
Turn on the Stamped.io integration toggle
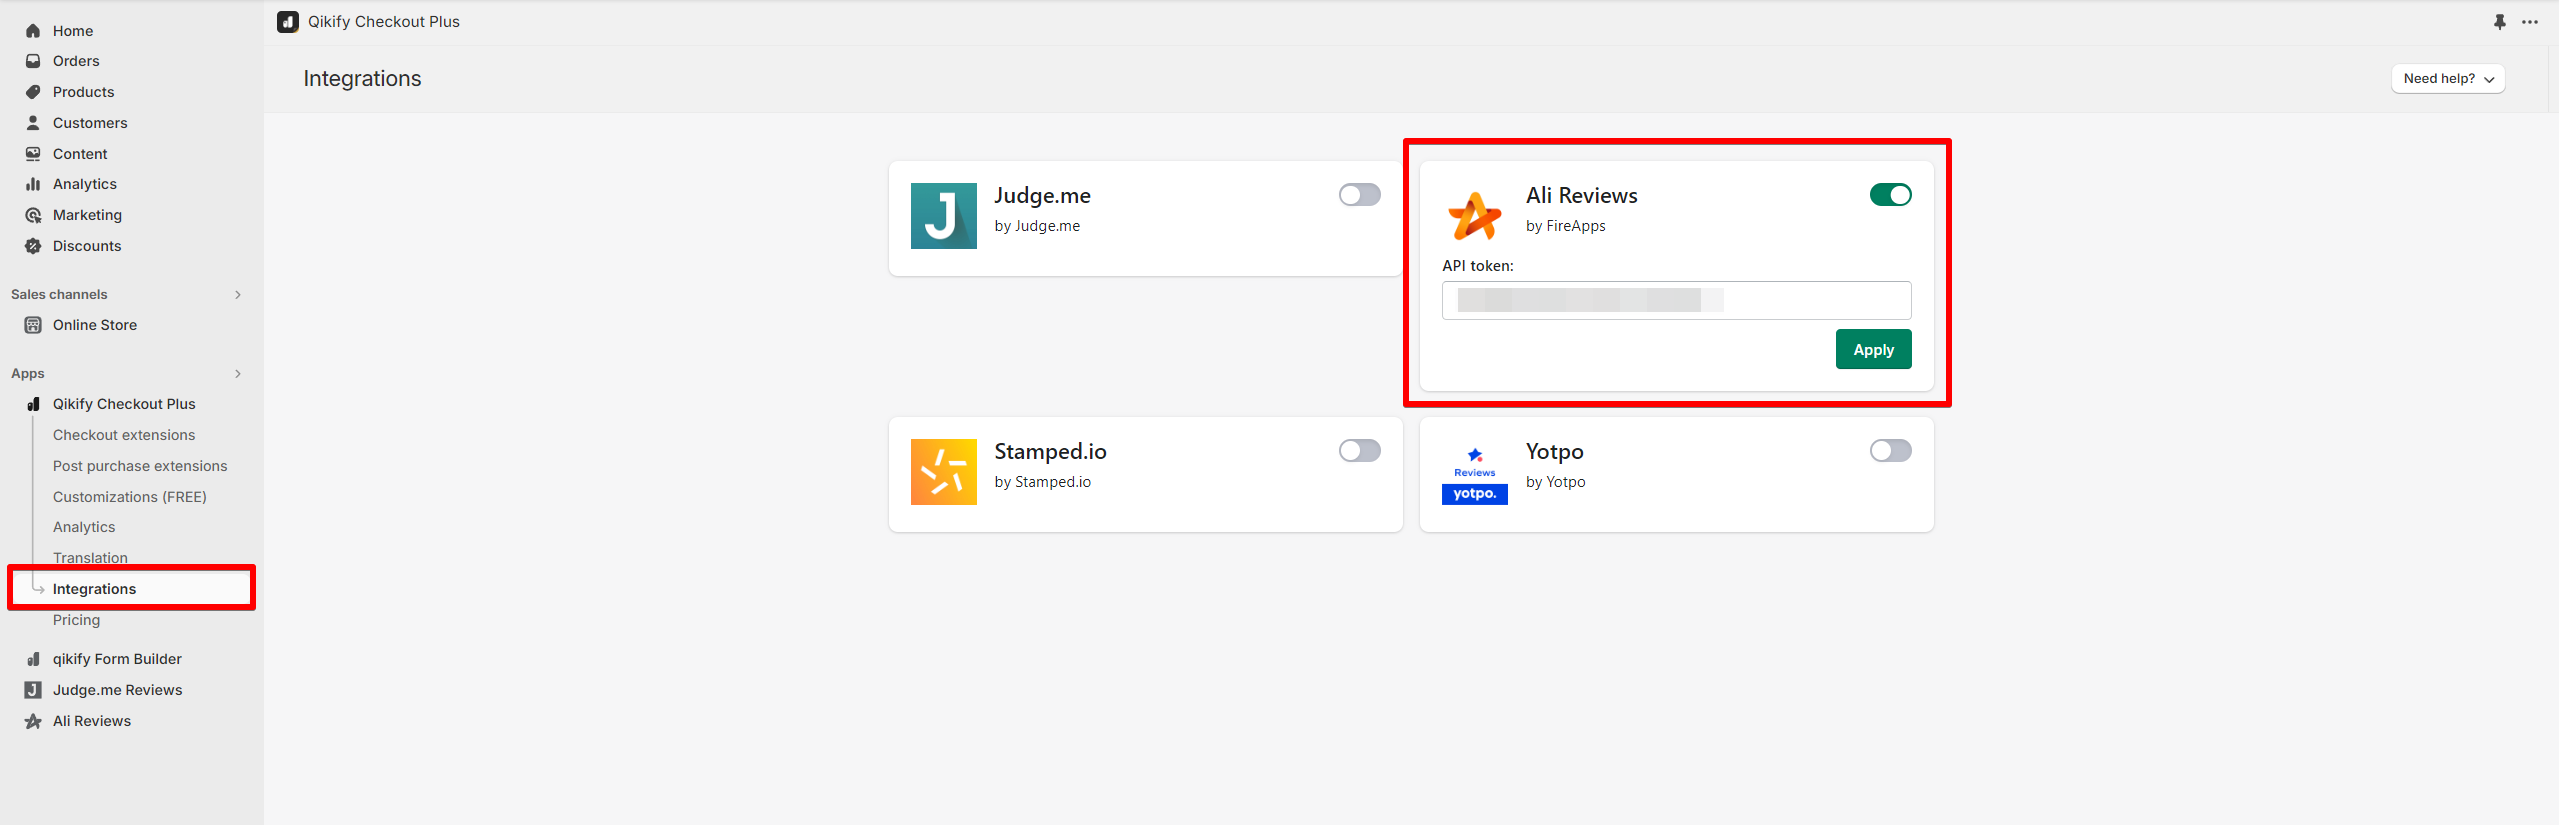click(x=1360, y=451)
